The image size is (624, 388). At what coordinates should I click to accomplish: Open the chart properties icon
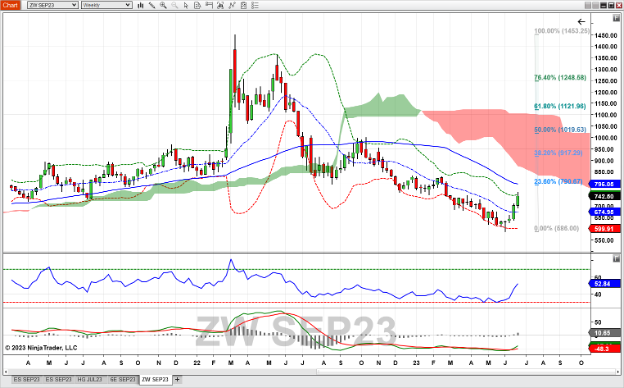click(244, 5)
